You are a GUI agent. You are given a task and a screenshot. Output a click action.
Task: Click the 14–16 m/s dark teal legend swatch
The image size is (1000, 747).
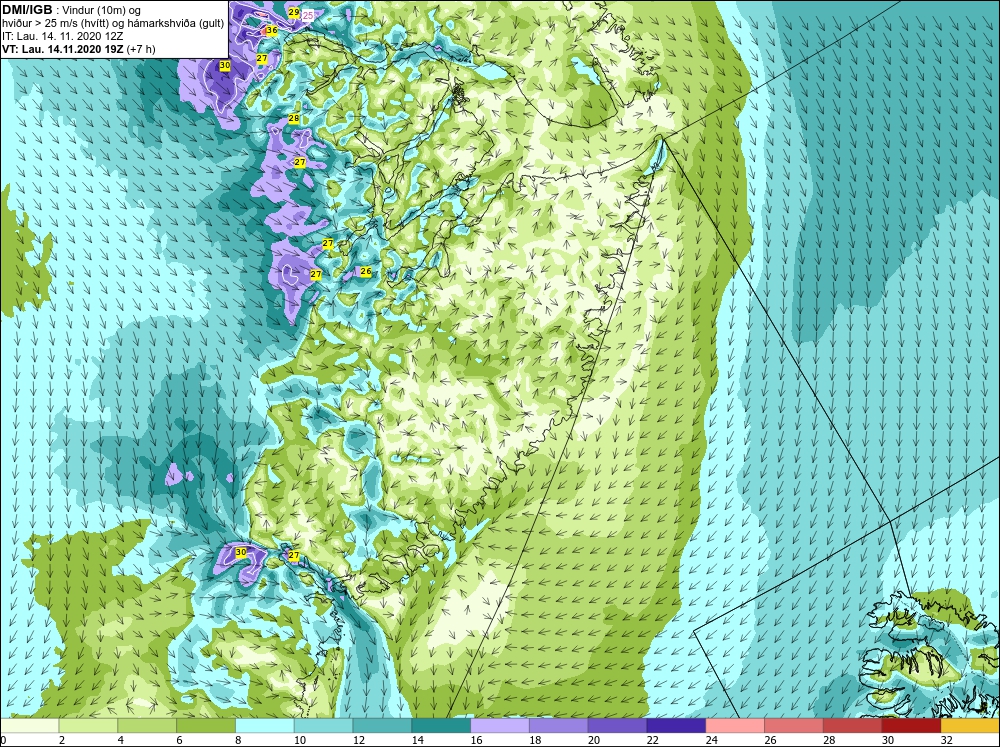tap(441, 726)
